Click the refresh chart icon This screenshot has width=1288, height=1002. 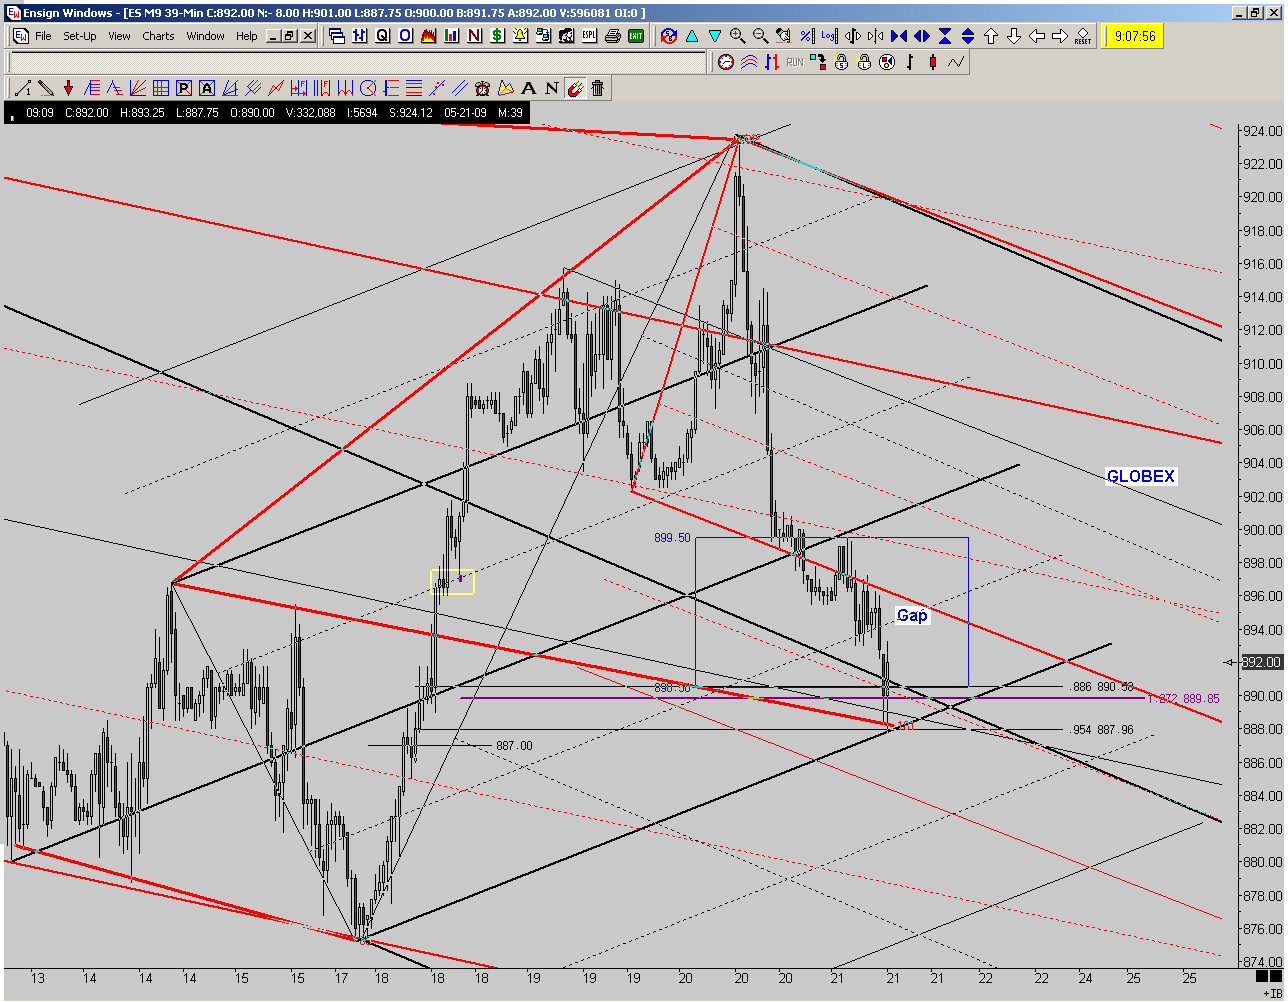coord(667,36)
